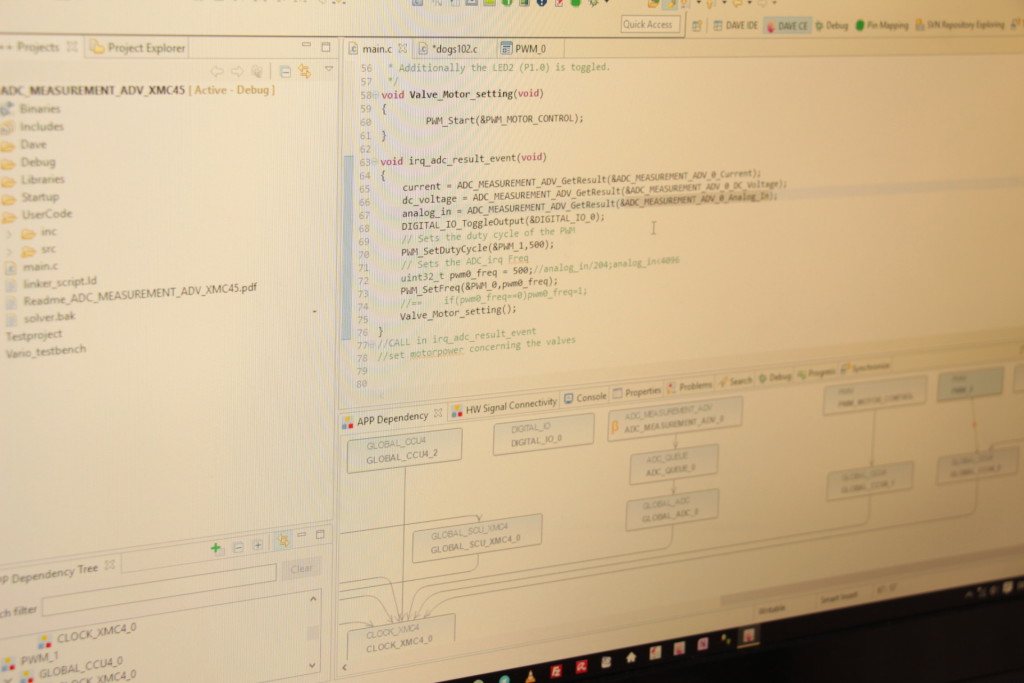Click the collapse-all minus icon in APP Dependency Tree
The width and height of the screenshot is (1024, 683).
[x=237, y=547]
